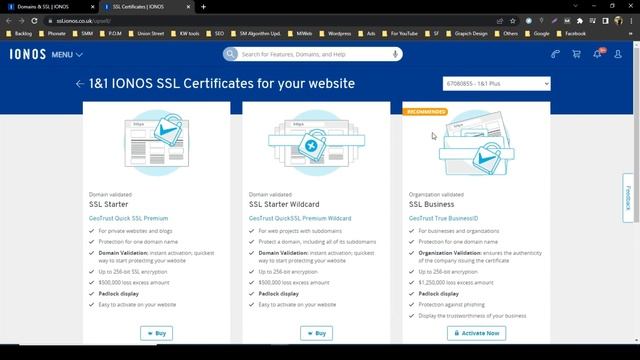Open a new browser tab
This screenshot has width=640, height=360.
[203, 7]
